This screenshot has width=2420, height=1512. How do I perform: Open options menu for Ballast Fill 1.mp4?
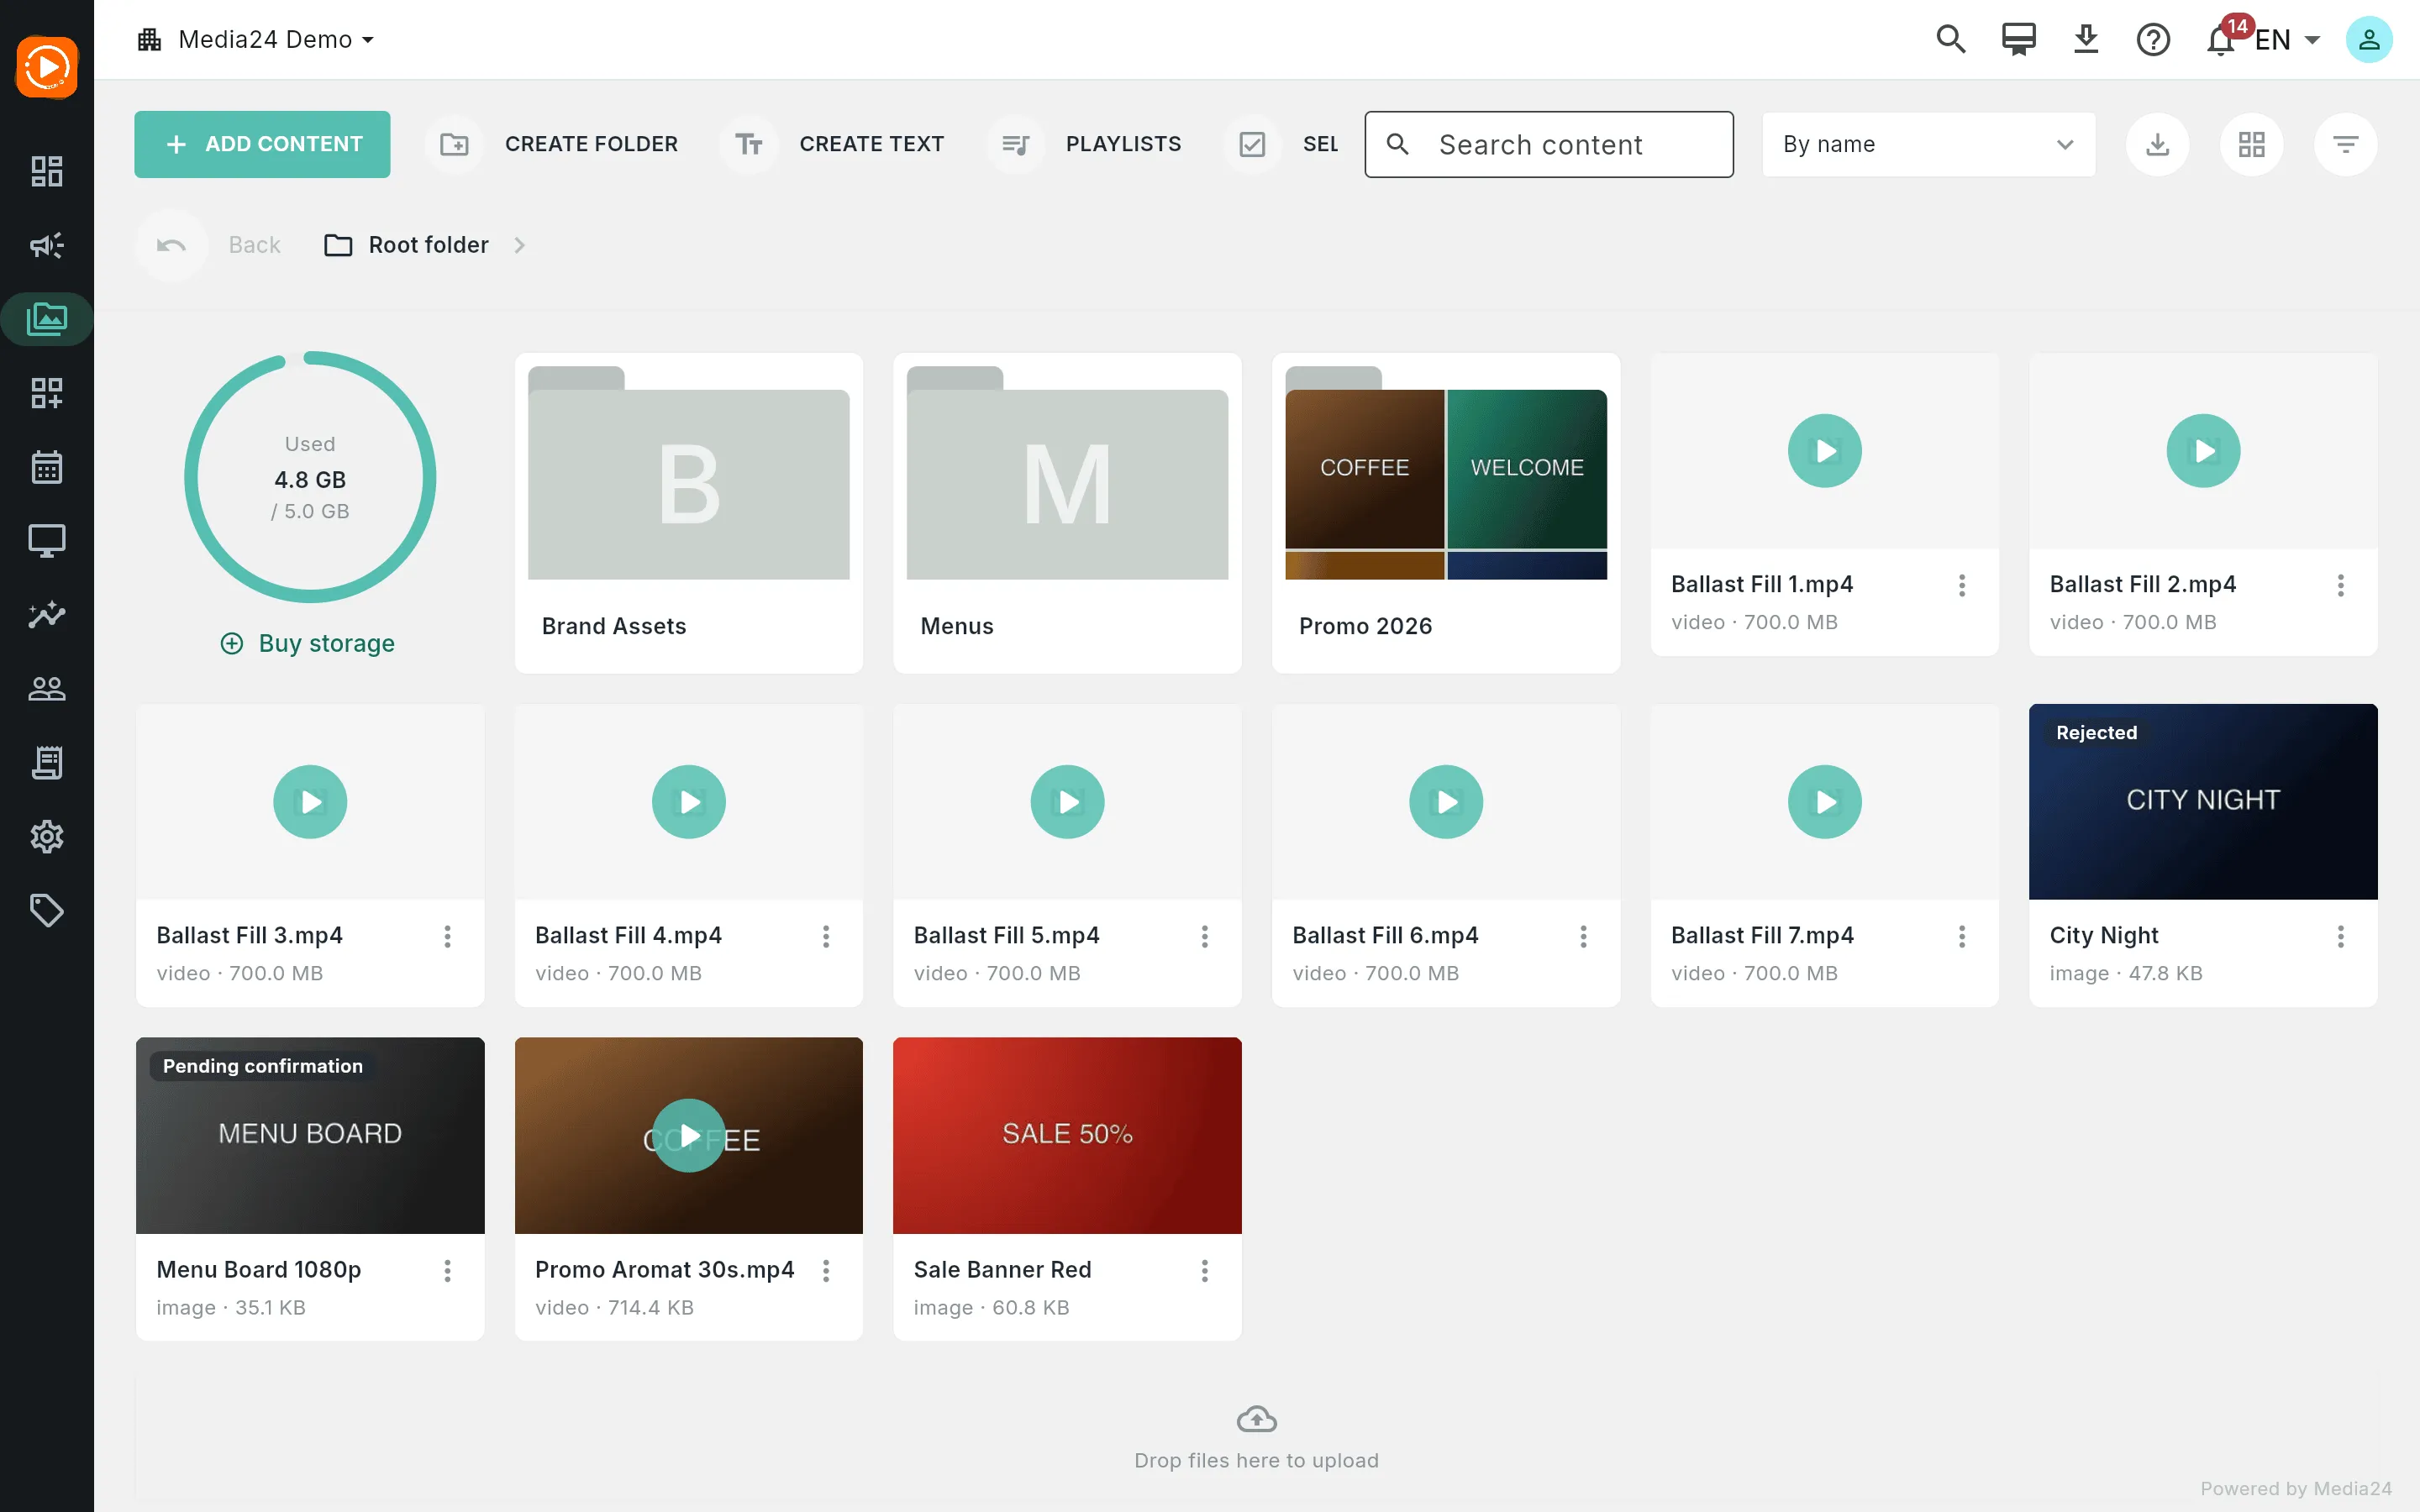(1962, 585)
